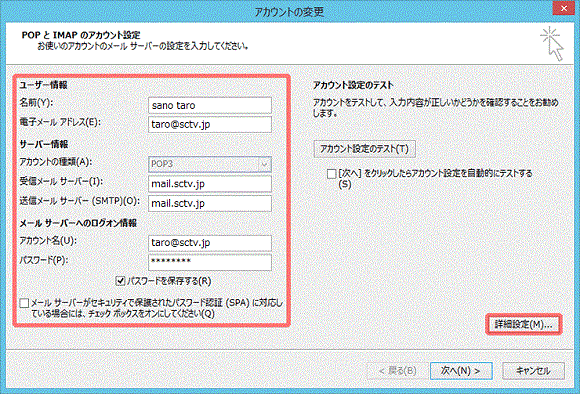This screenshot has height=394, width=580.
Task: Enable the SPA secure password authentication checkbox
Action: (24, 303)
